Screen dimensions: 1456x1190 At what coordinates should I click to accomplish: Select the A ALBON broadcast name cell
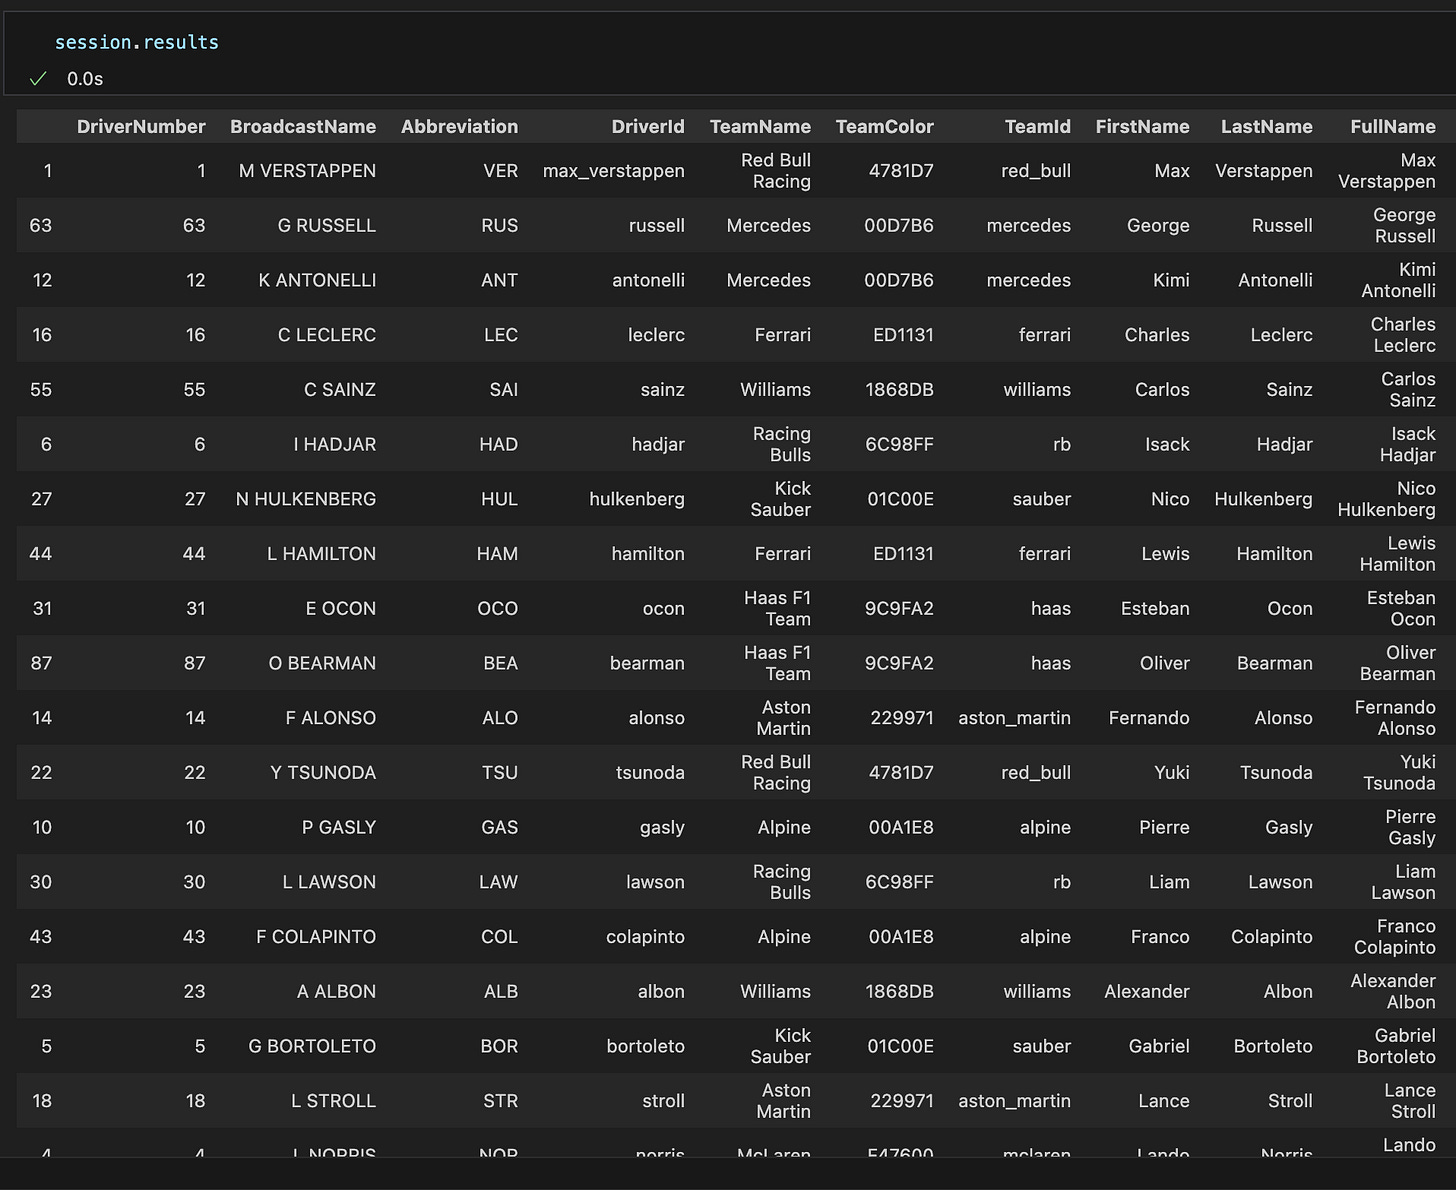pos(336,992)
